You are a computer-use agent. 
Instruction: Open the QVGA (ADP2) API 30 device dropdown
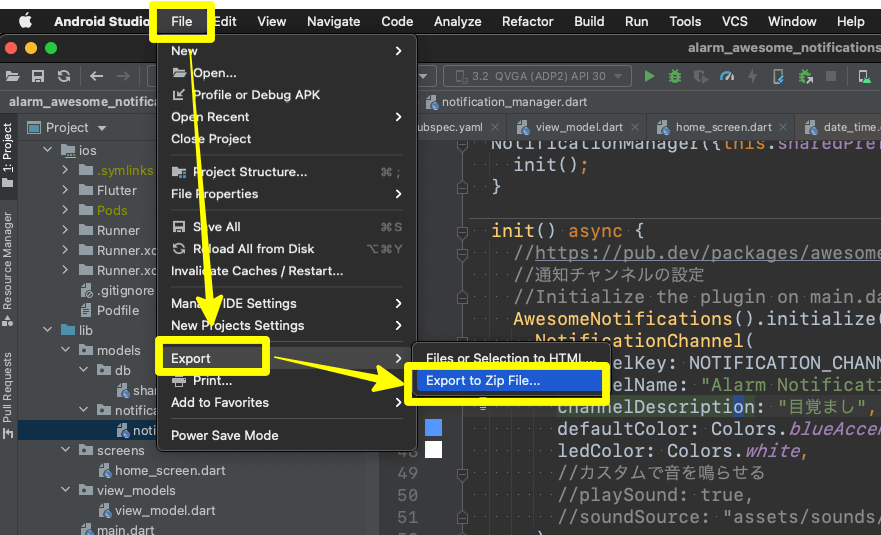tap(537, 76)
